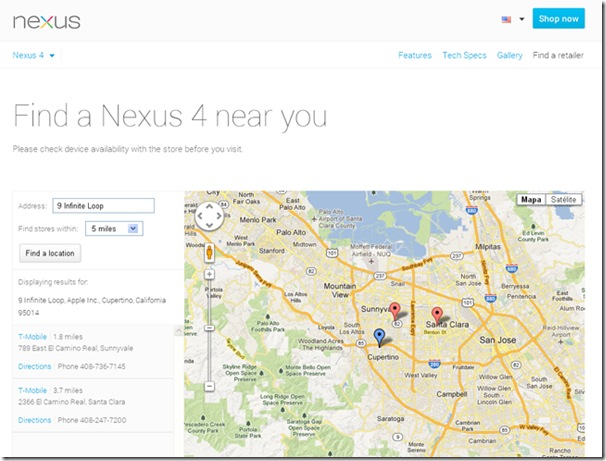Click the Mountain View map label
The height and width of the screenshot is (461, 606).
tap(340, 290)
